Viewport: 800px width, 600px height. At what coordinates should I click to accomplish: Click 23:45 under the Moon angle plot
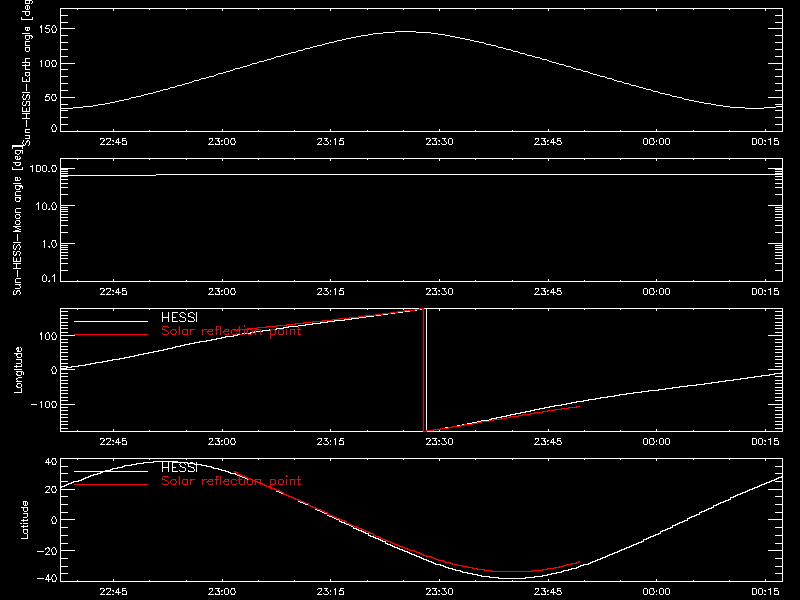click(548, 291)
